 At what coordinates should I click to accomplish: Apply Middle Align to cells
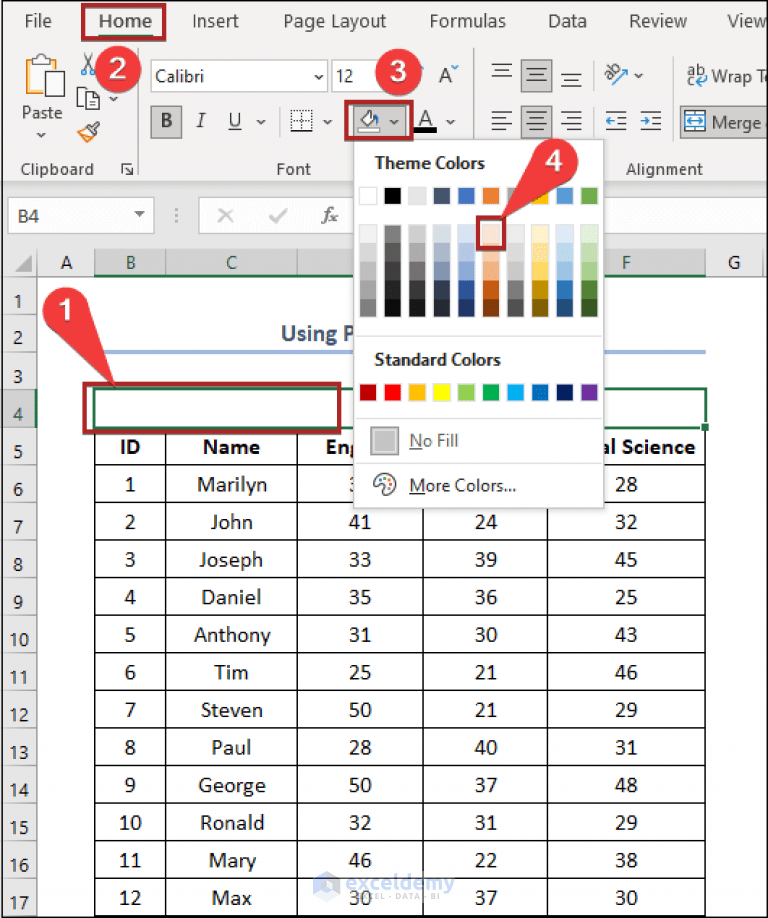[536, 75]
